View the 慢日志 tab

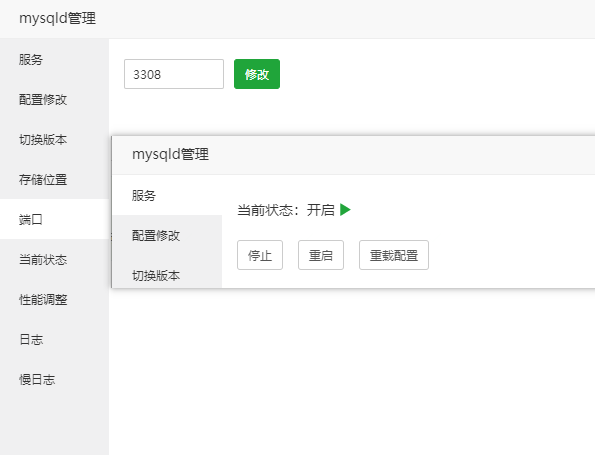54,379
